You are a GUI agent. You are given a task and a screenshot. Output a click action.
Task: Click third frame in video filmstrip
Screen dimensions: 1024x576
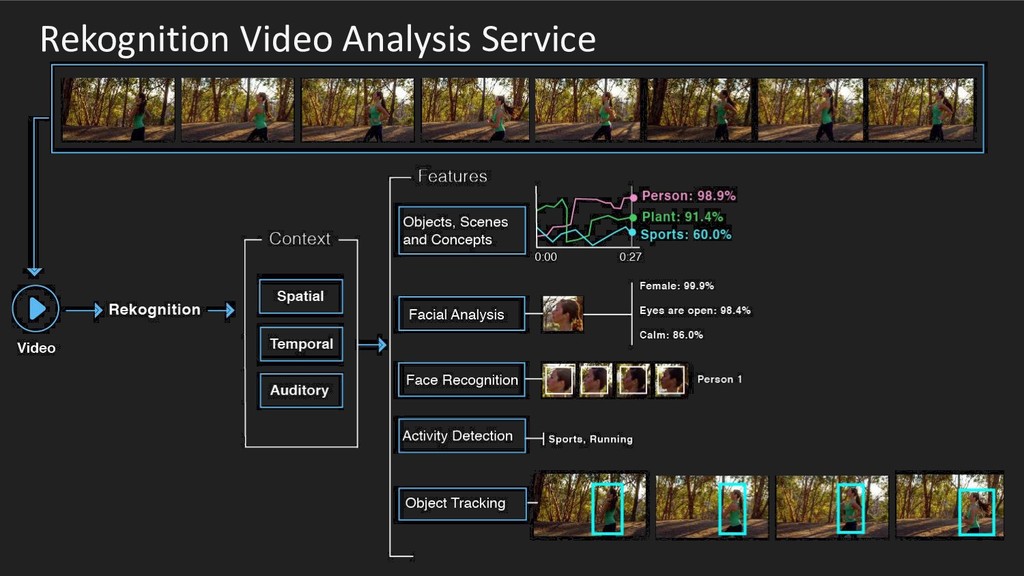point(357,110)
